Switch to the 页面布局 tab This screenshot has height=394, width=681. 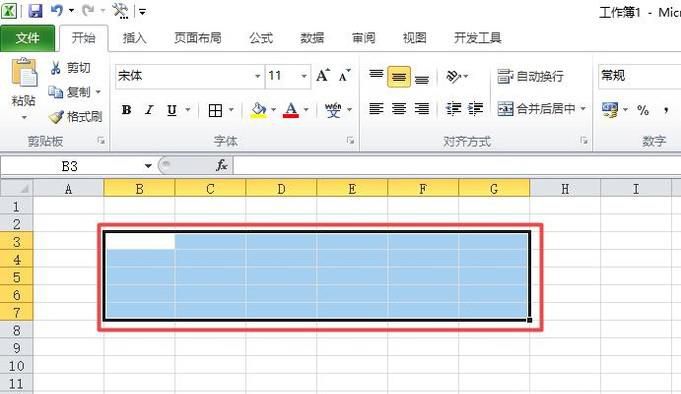[198, 38]
